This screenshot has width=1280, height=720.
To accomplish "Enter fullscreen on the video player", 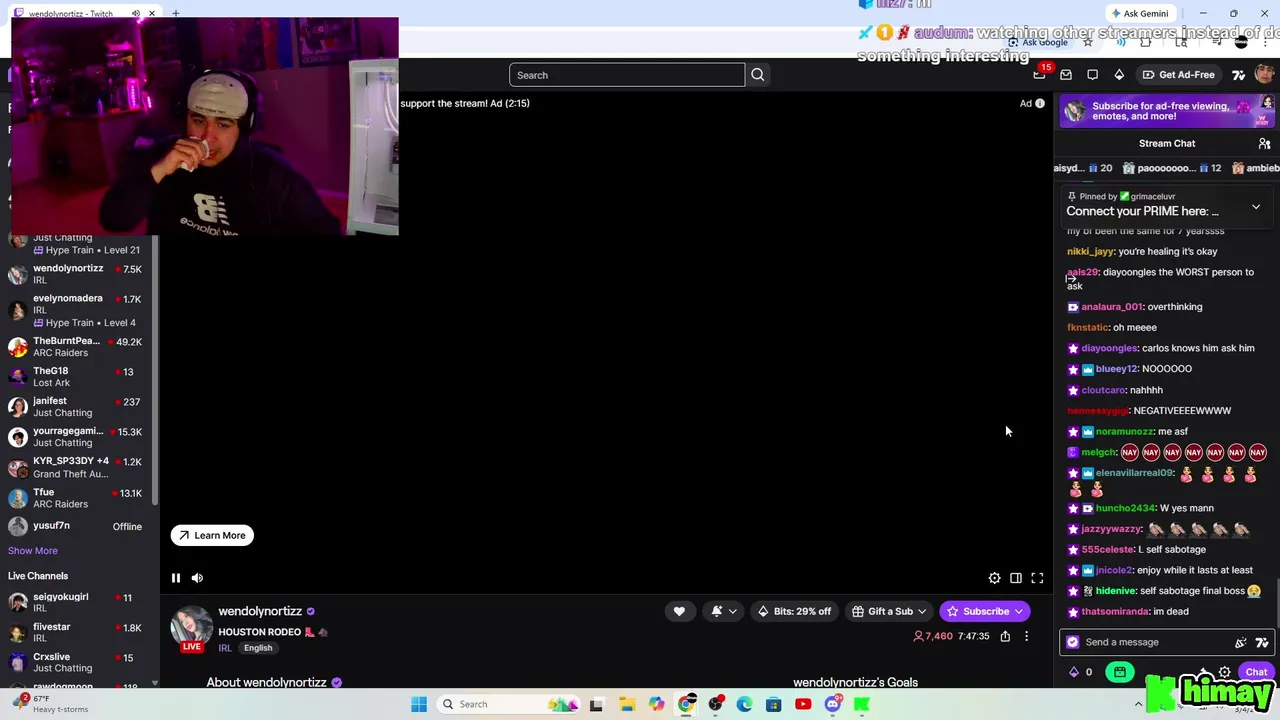I will (x=1037, y=578).
